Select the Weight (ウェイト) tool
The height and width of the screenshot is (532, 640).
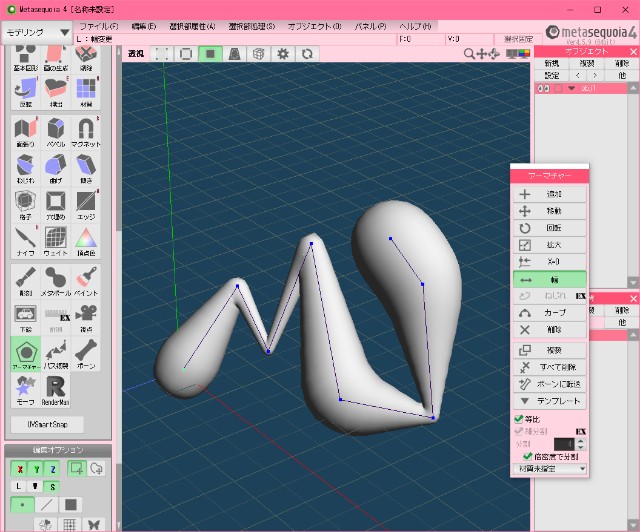tap(56, 241)
